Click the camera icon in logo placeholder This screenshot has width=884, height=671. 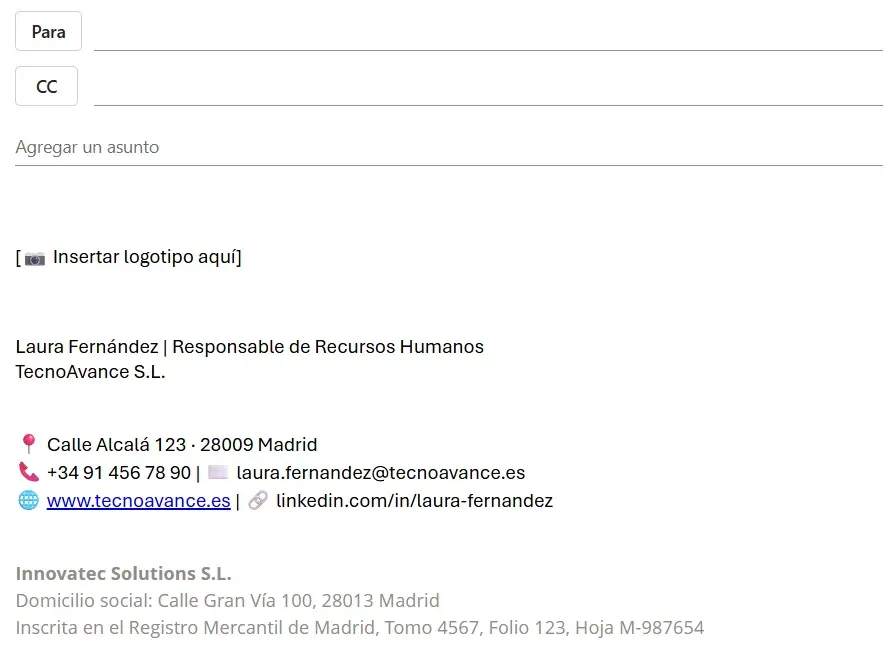[35, 258]
